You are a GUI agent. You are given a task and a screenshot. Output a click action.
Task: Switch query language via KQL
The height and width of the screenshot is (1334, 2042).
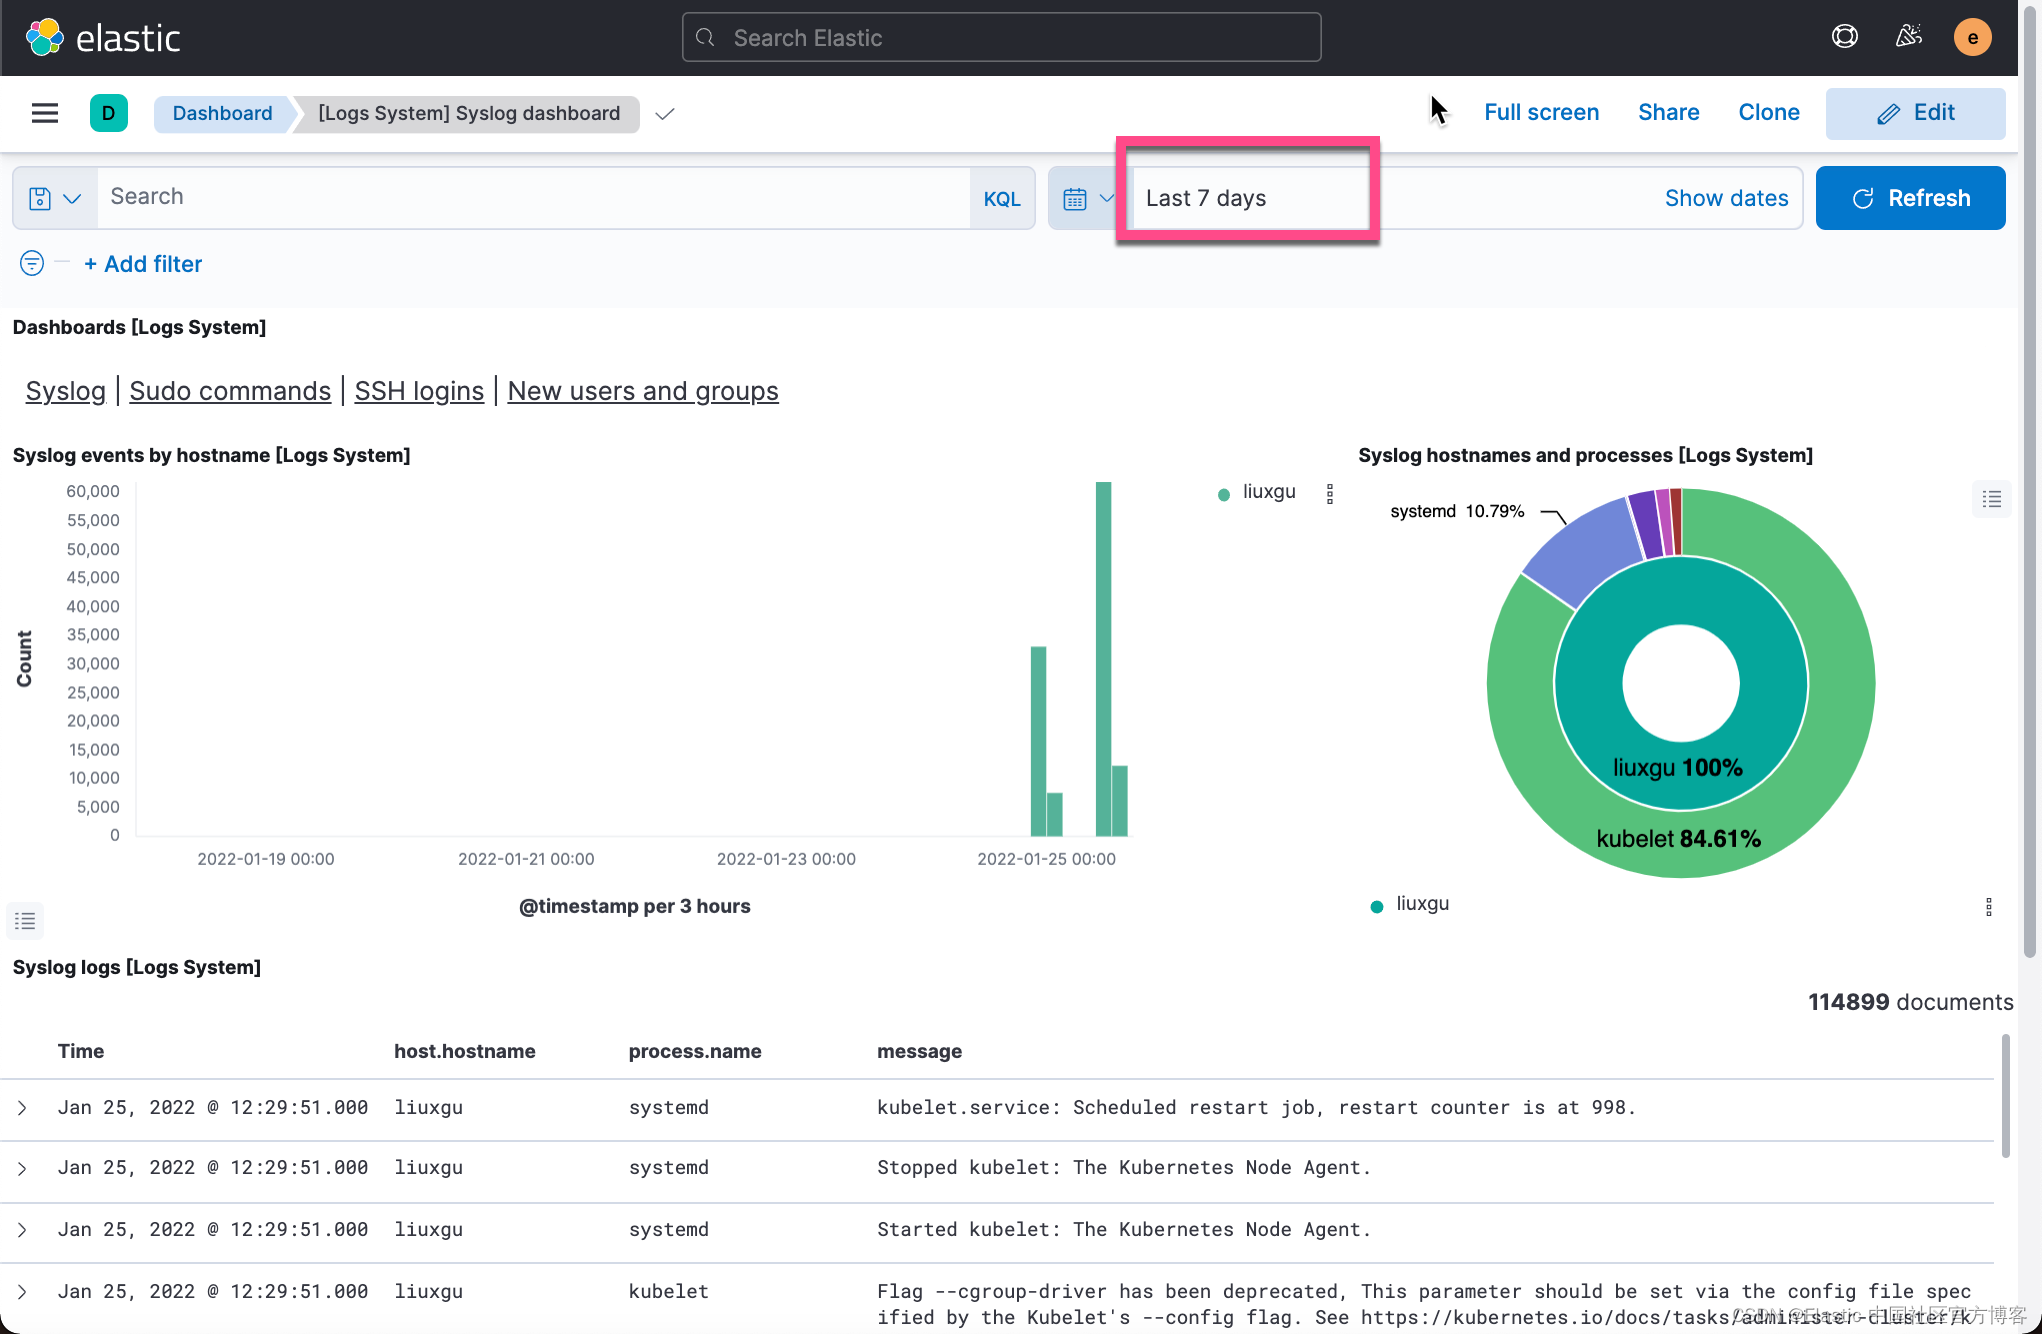tap(1001, 198)
